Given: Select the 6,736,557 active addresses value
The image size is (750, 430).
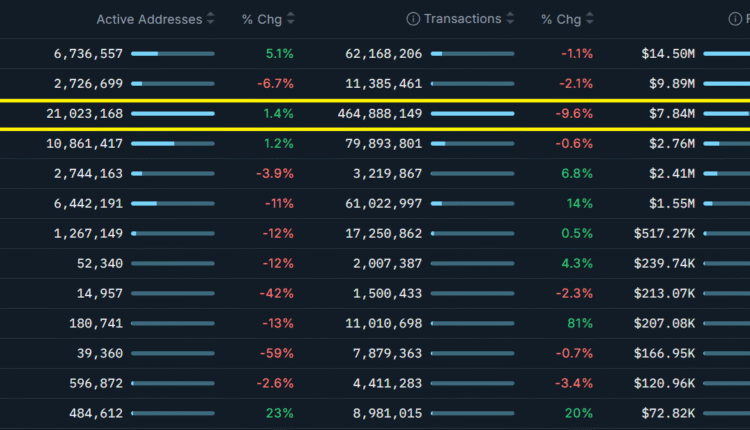Looking at the screenshot, I should [x=89, y=54].
